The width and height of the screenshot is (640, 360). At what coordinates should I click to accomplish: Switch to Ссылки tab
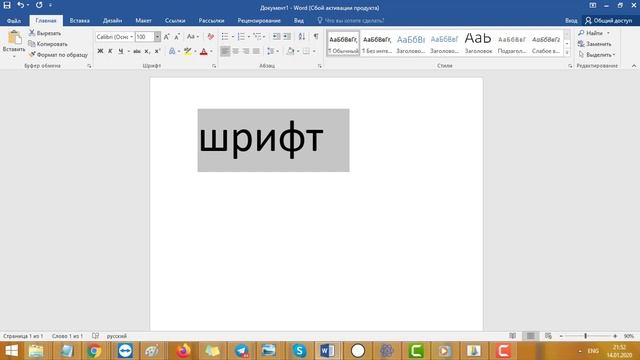(175, 20)
